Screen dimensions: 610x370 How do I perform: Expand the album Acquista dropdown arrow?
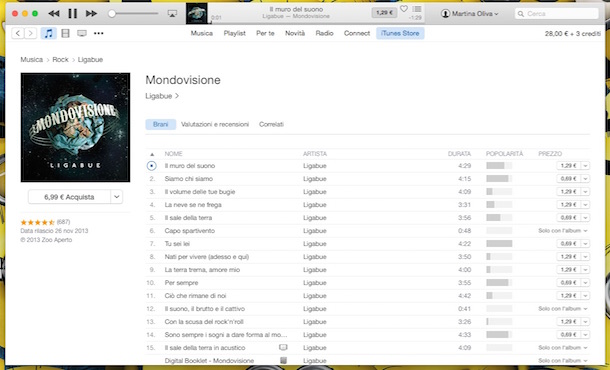click(117, 197)
